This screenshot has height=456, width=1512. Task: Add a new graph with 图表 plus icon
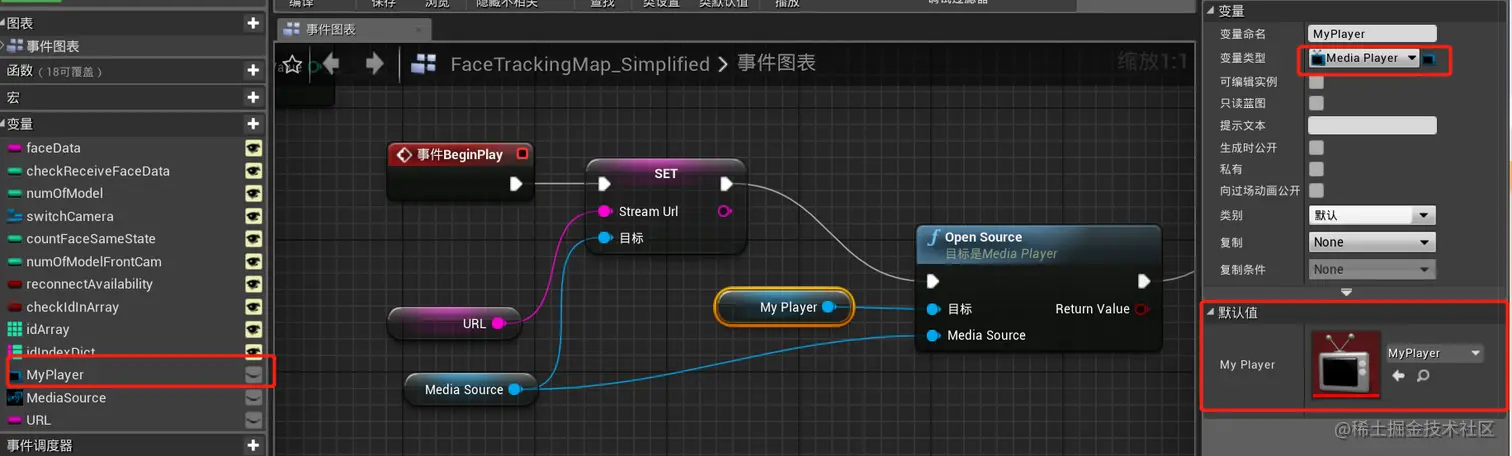pyautogui.click(x=253, y=22)
